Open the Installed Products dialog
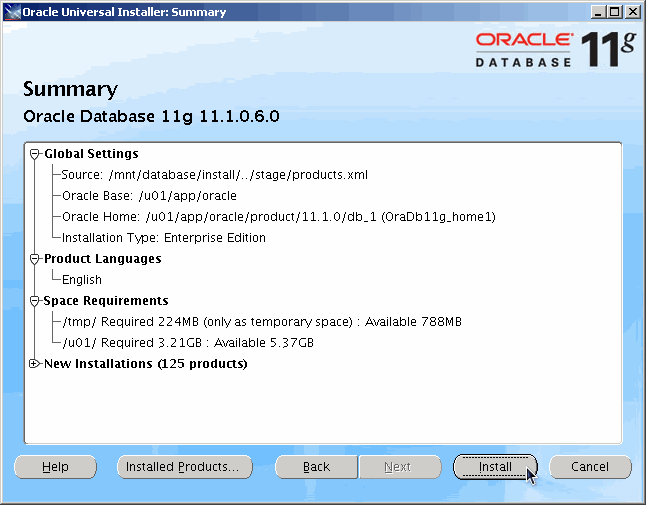 coord(182,467)
